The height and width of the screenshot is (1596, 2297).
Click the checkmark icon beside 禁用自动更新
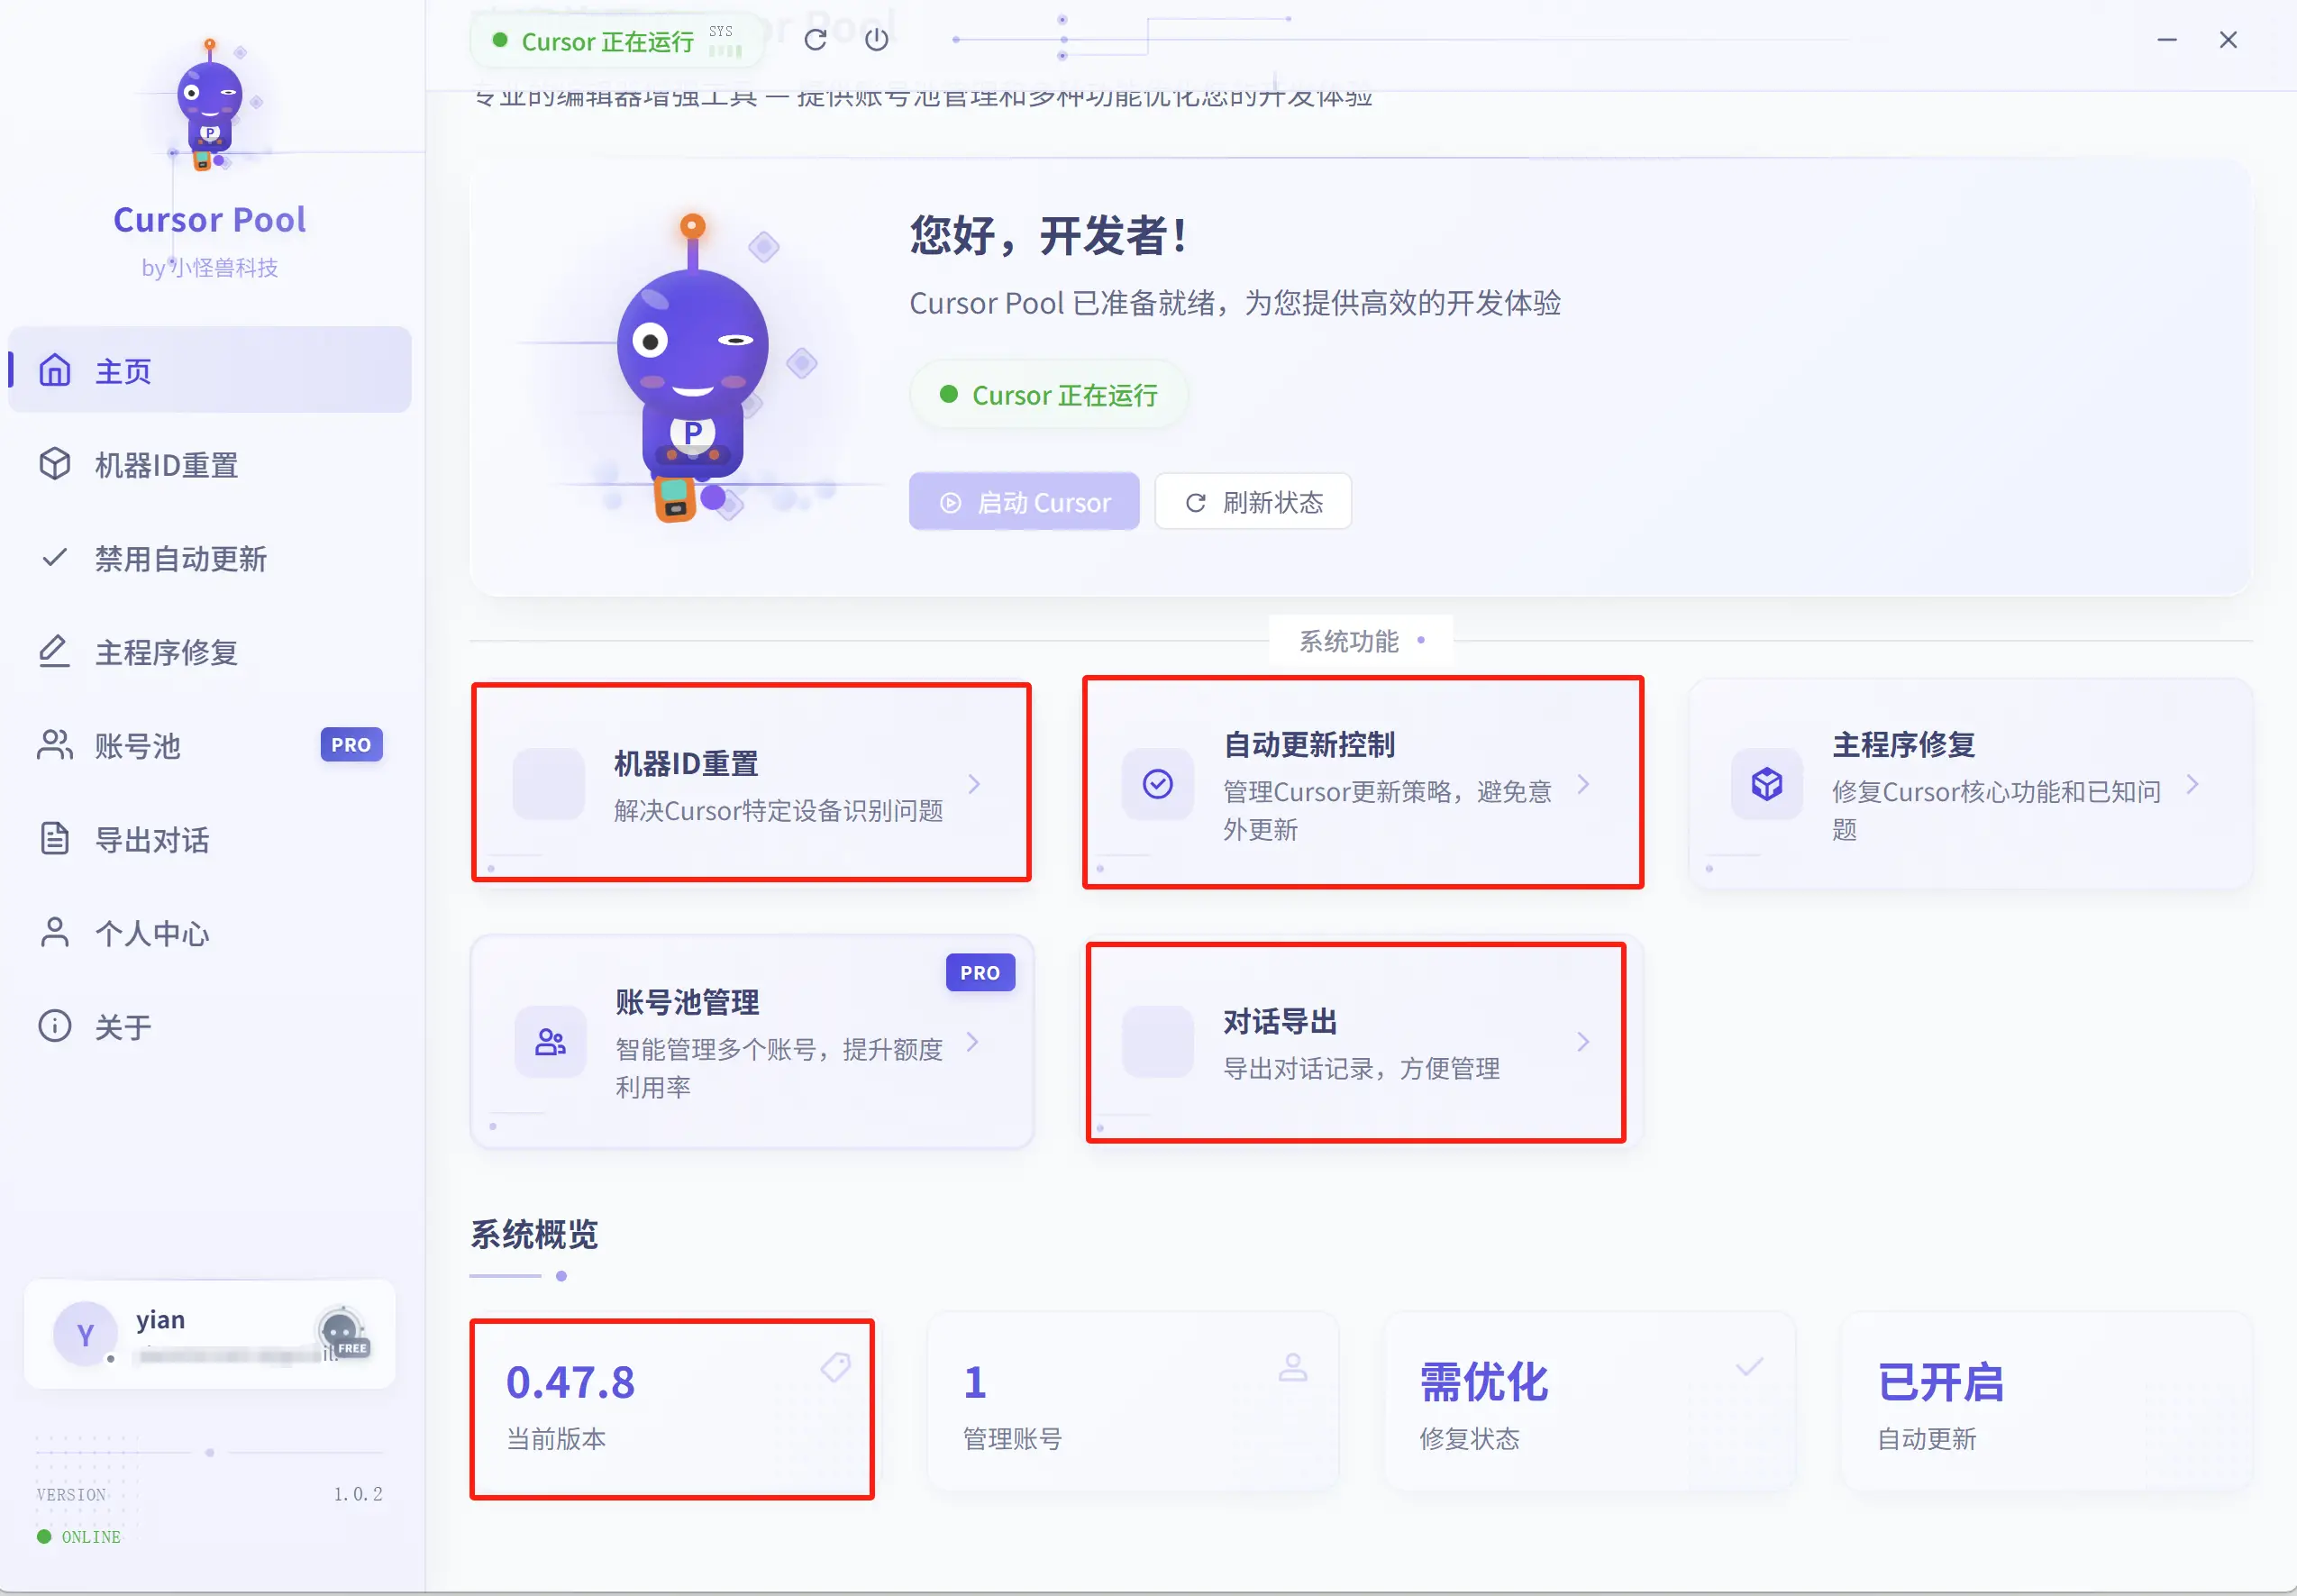coord(55,558)
